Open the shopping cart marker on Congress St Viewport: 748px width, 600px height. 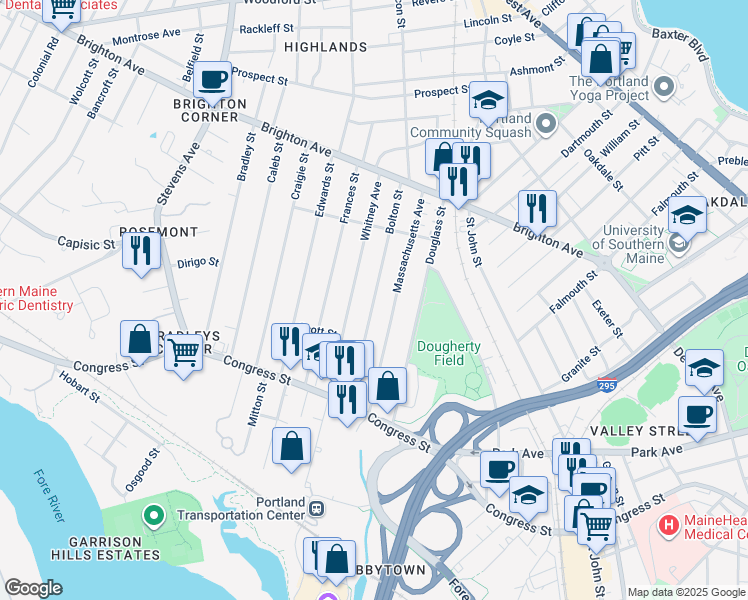[183, 354]
